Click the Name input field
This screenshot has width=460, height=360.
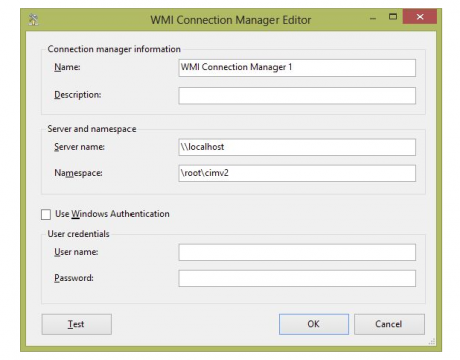click(x=297, y=68)
